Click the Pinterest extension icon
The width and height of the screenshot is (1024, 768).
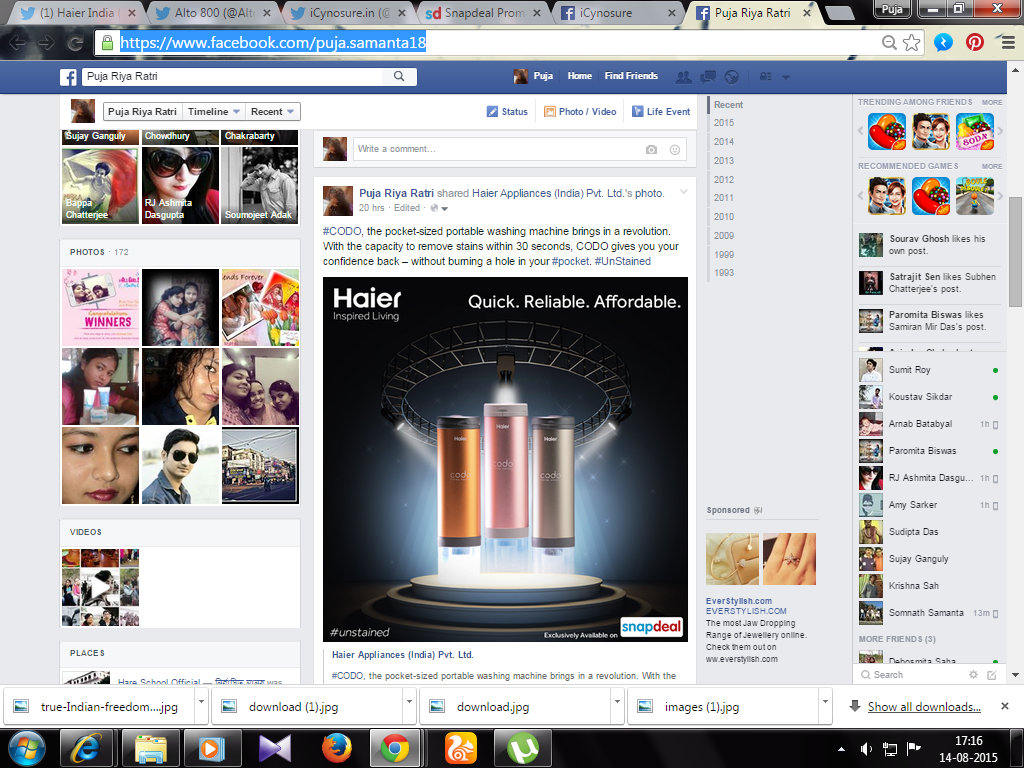tap(974, 43)
